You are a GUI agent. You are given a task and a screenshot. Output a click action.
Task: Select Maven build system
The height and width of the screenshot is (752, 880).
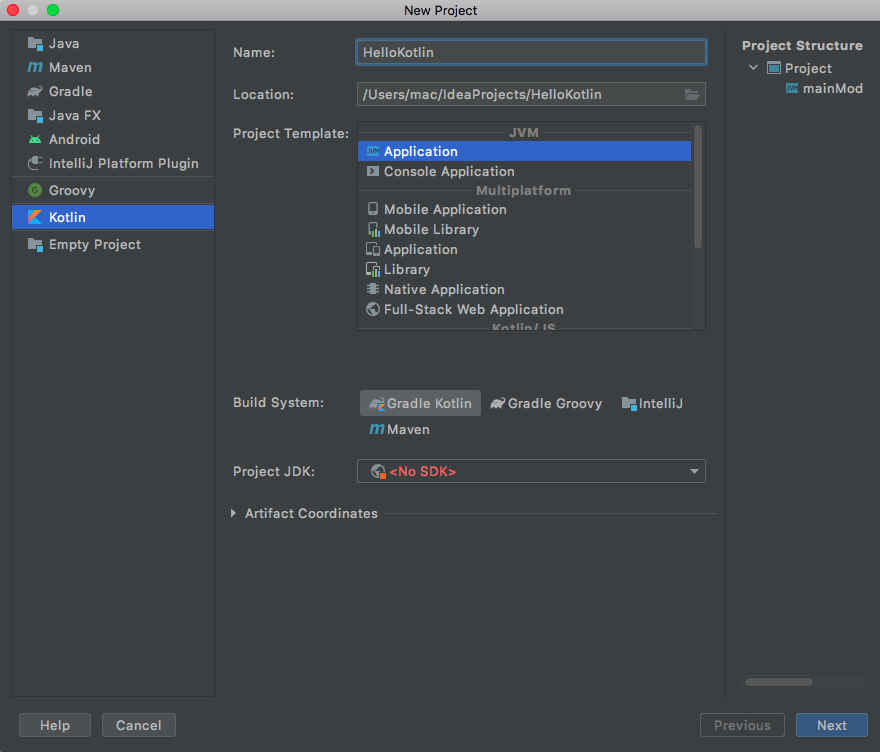point(400,429)
